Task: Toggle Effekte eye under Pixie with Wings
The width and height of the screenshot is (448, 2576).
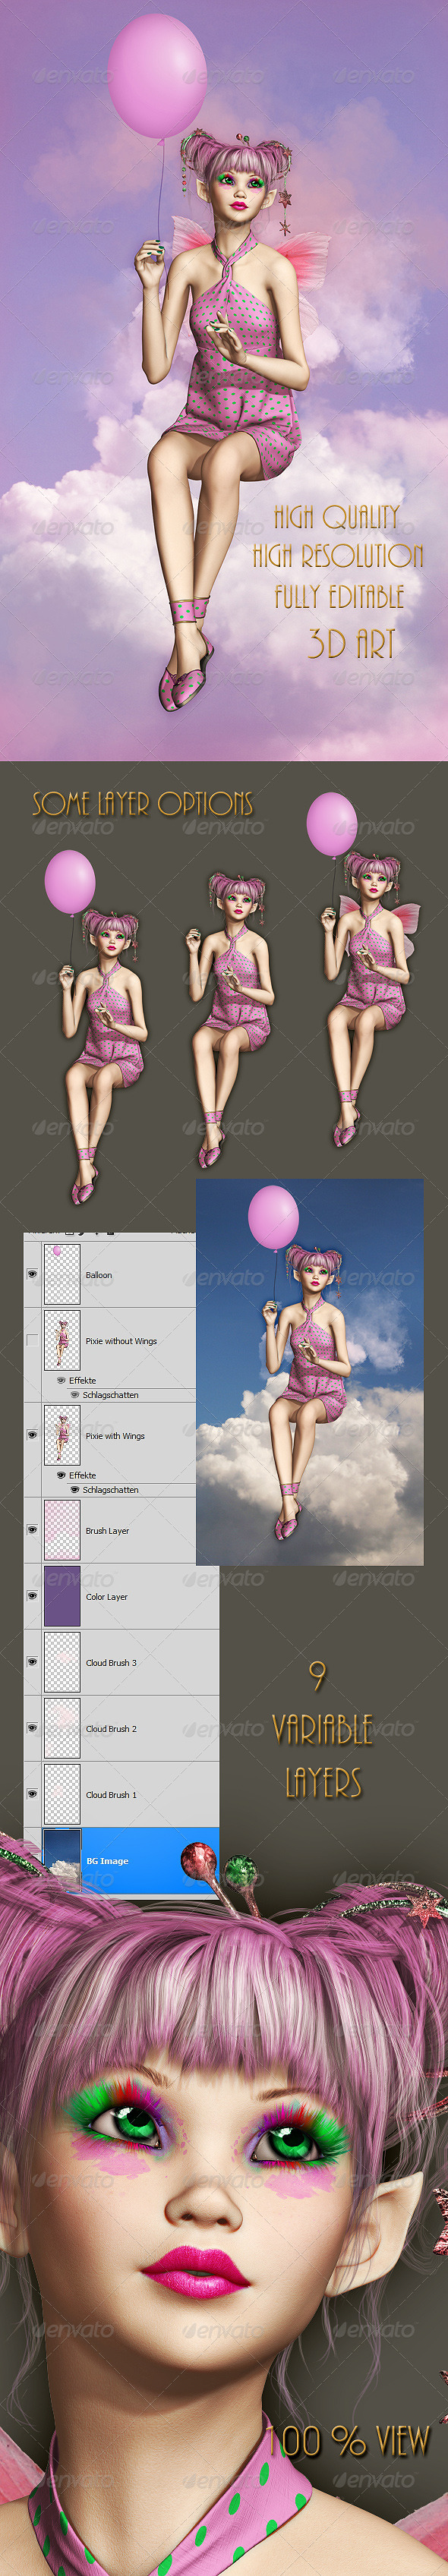Action: coord(61,1475)
